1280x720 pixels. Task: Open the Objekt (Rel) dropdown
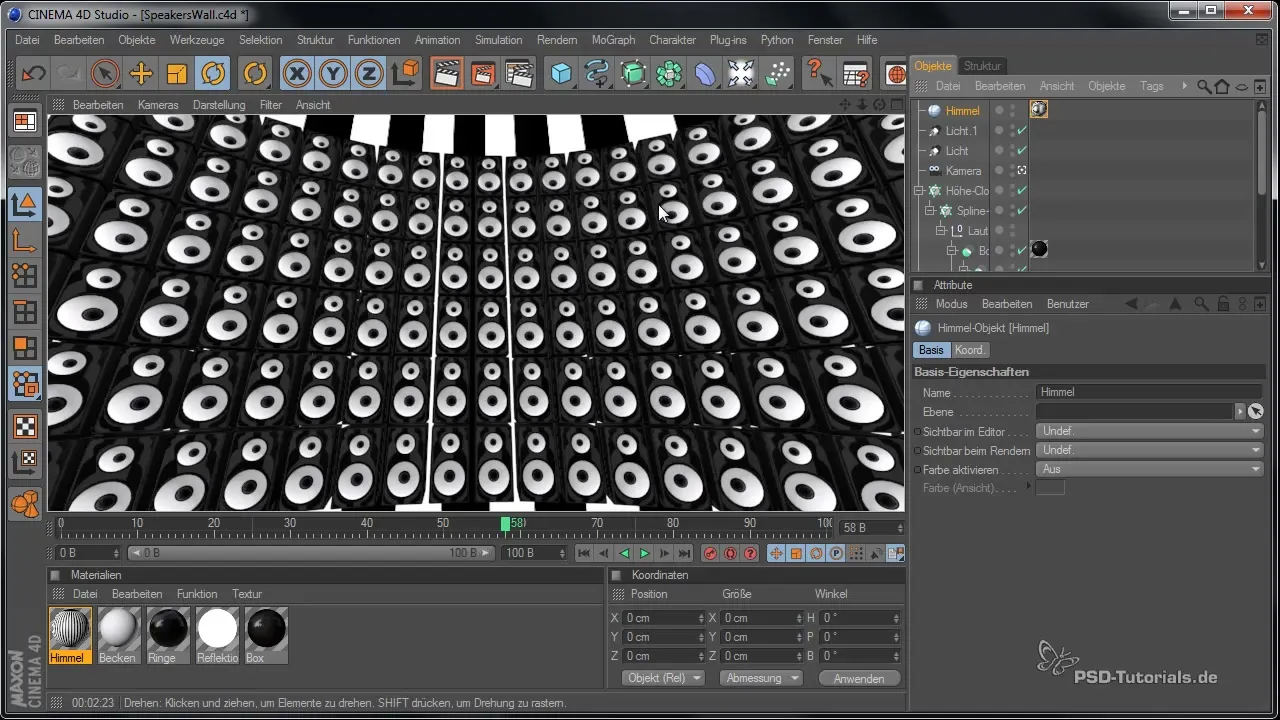click(663, 678)
